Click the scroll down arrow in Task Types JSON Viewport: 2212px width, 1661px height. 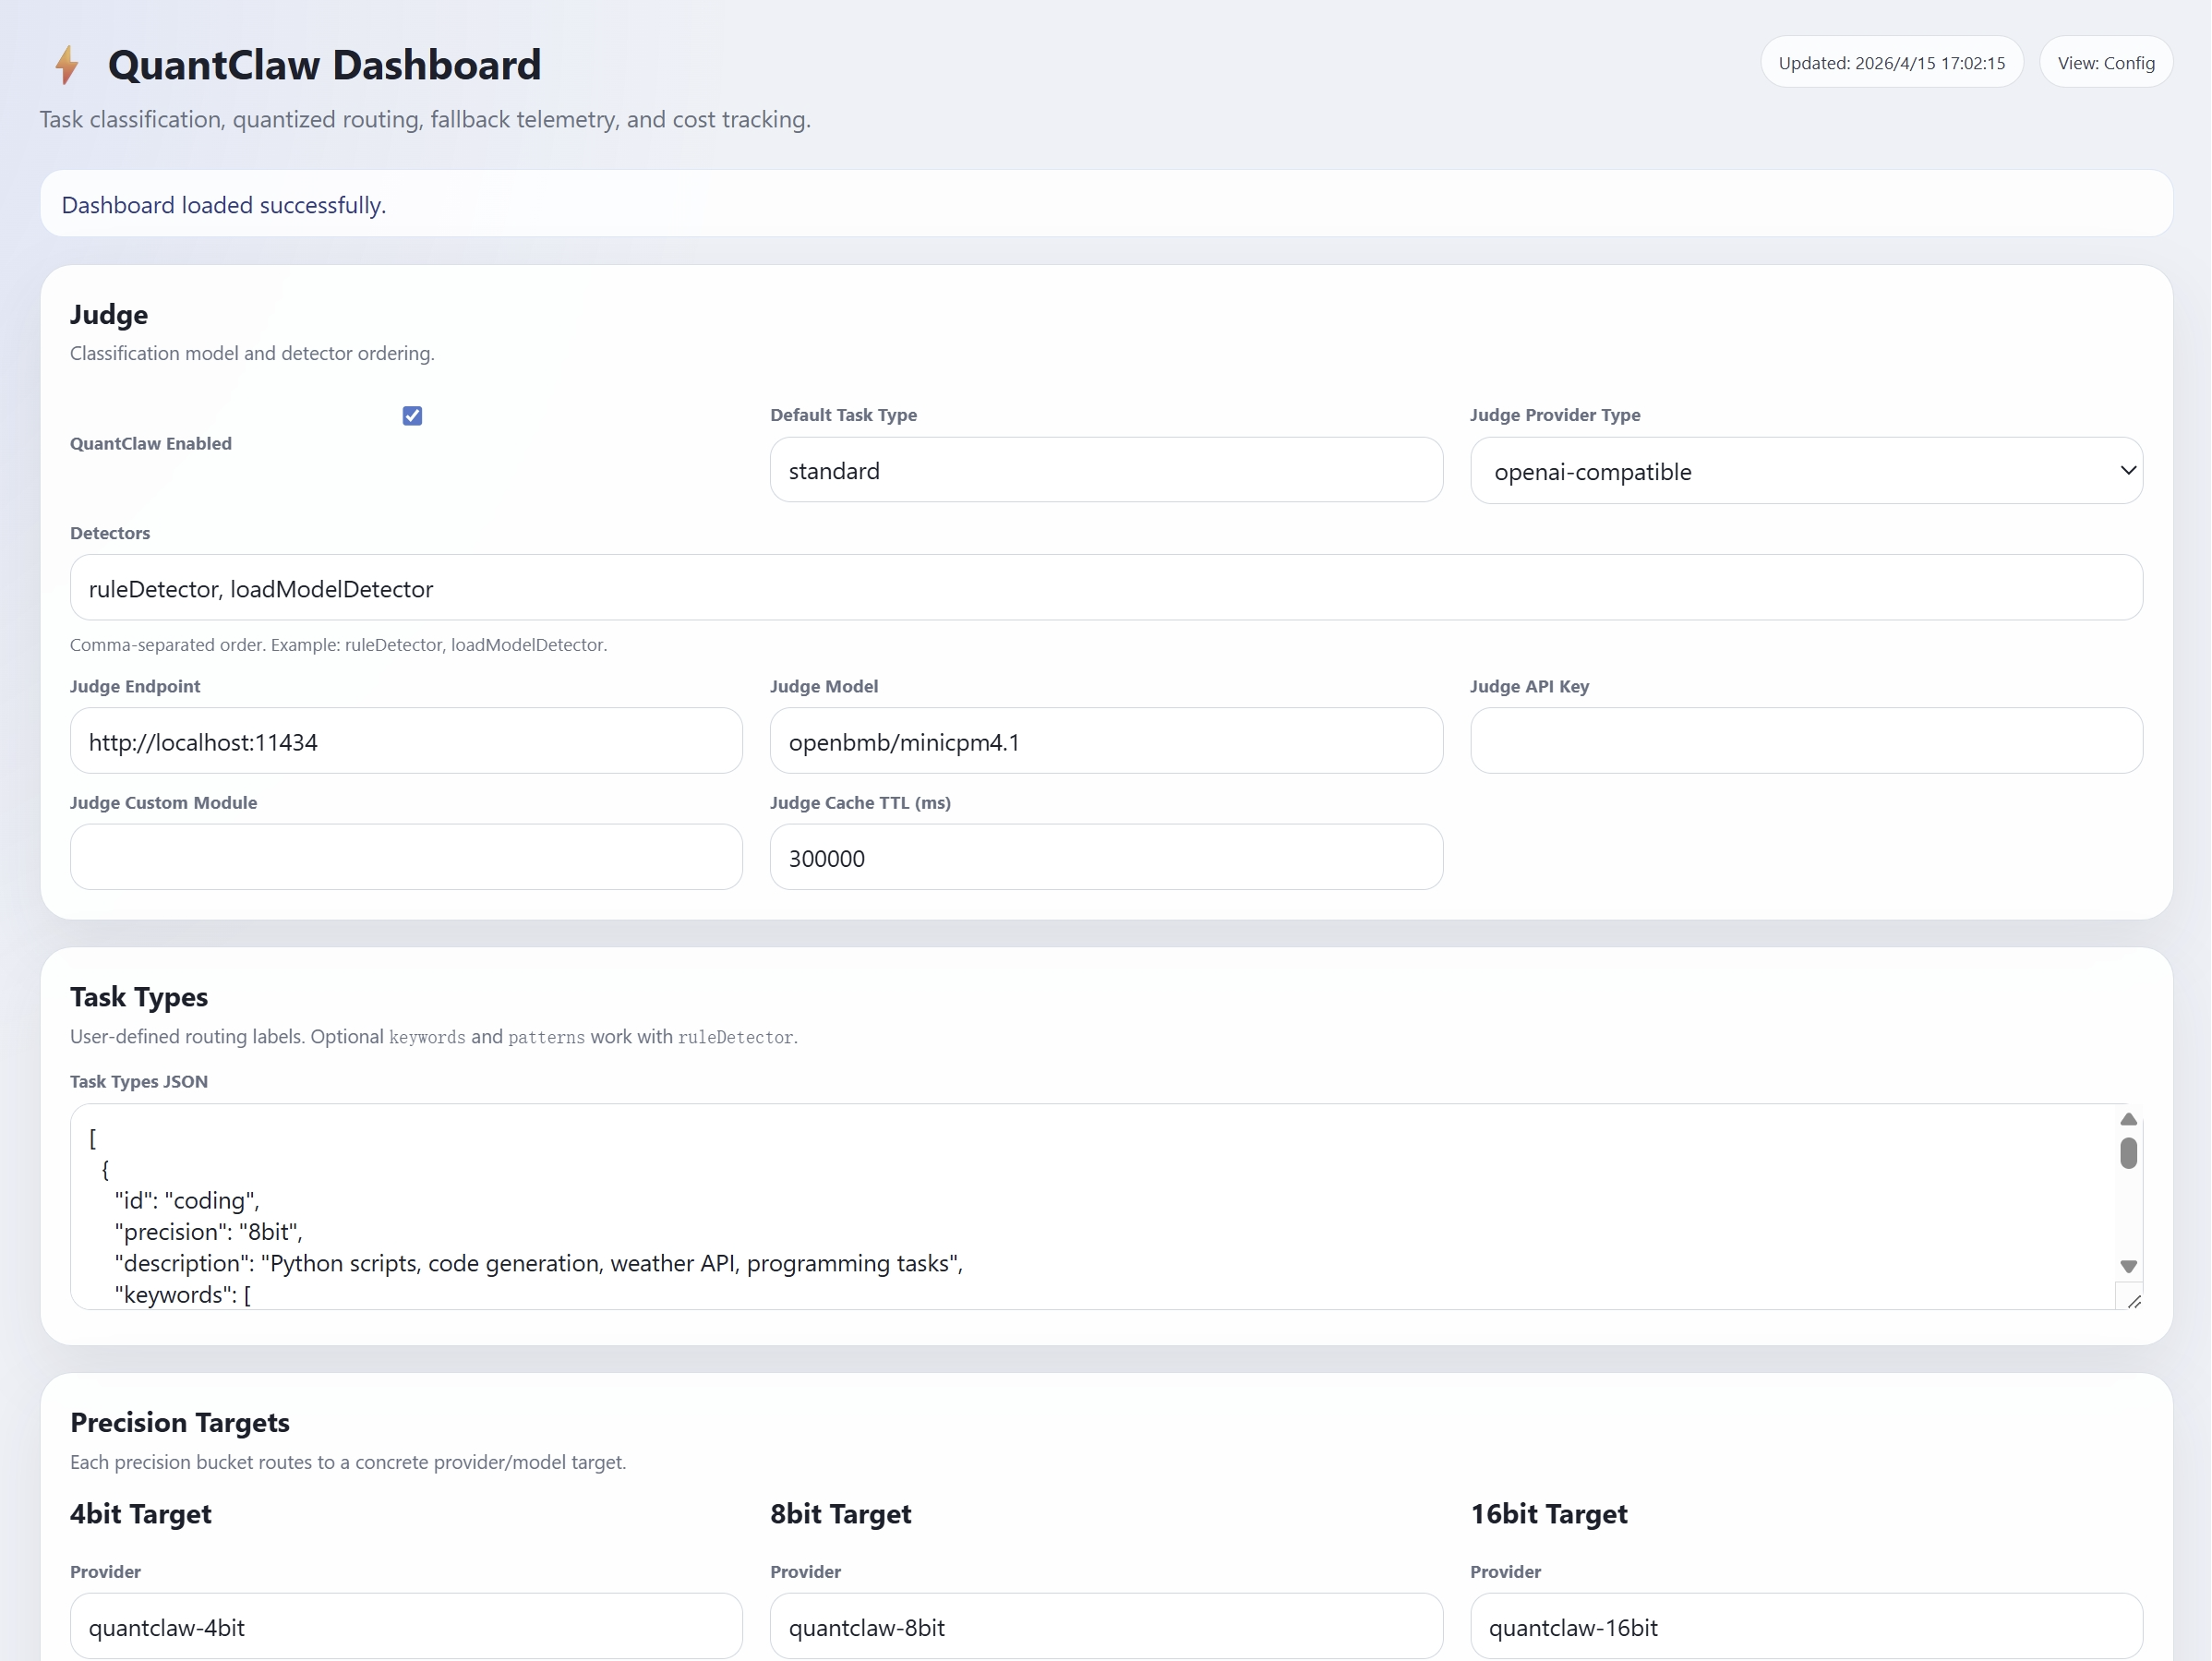[x=2128, y=1266]
